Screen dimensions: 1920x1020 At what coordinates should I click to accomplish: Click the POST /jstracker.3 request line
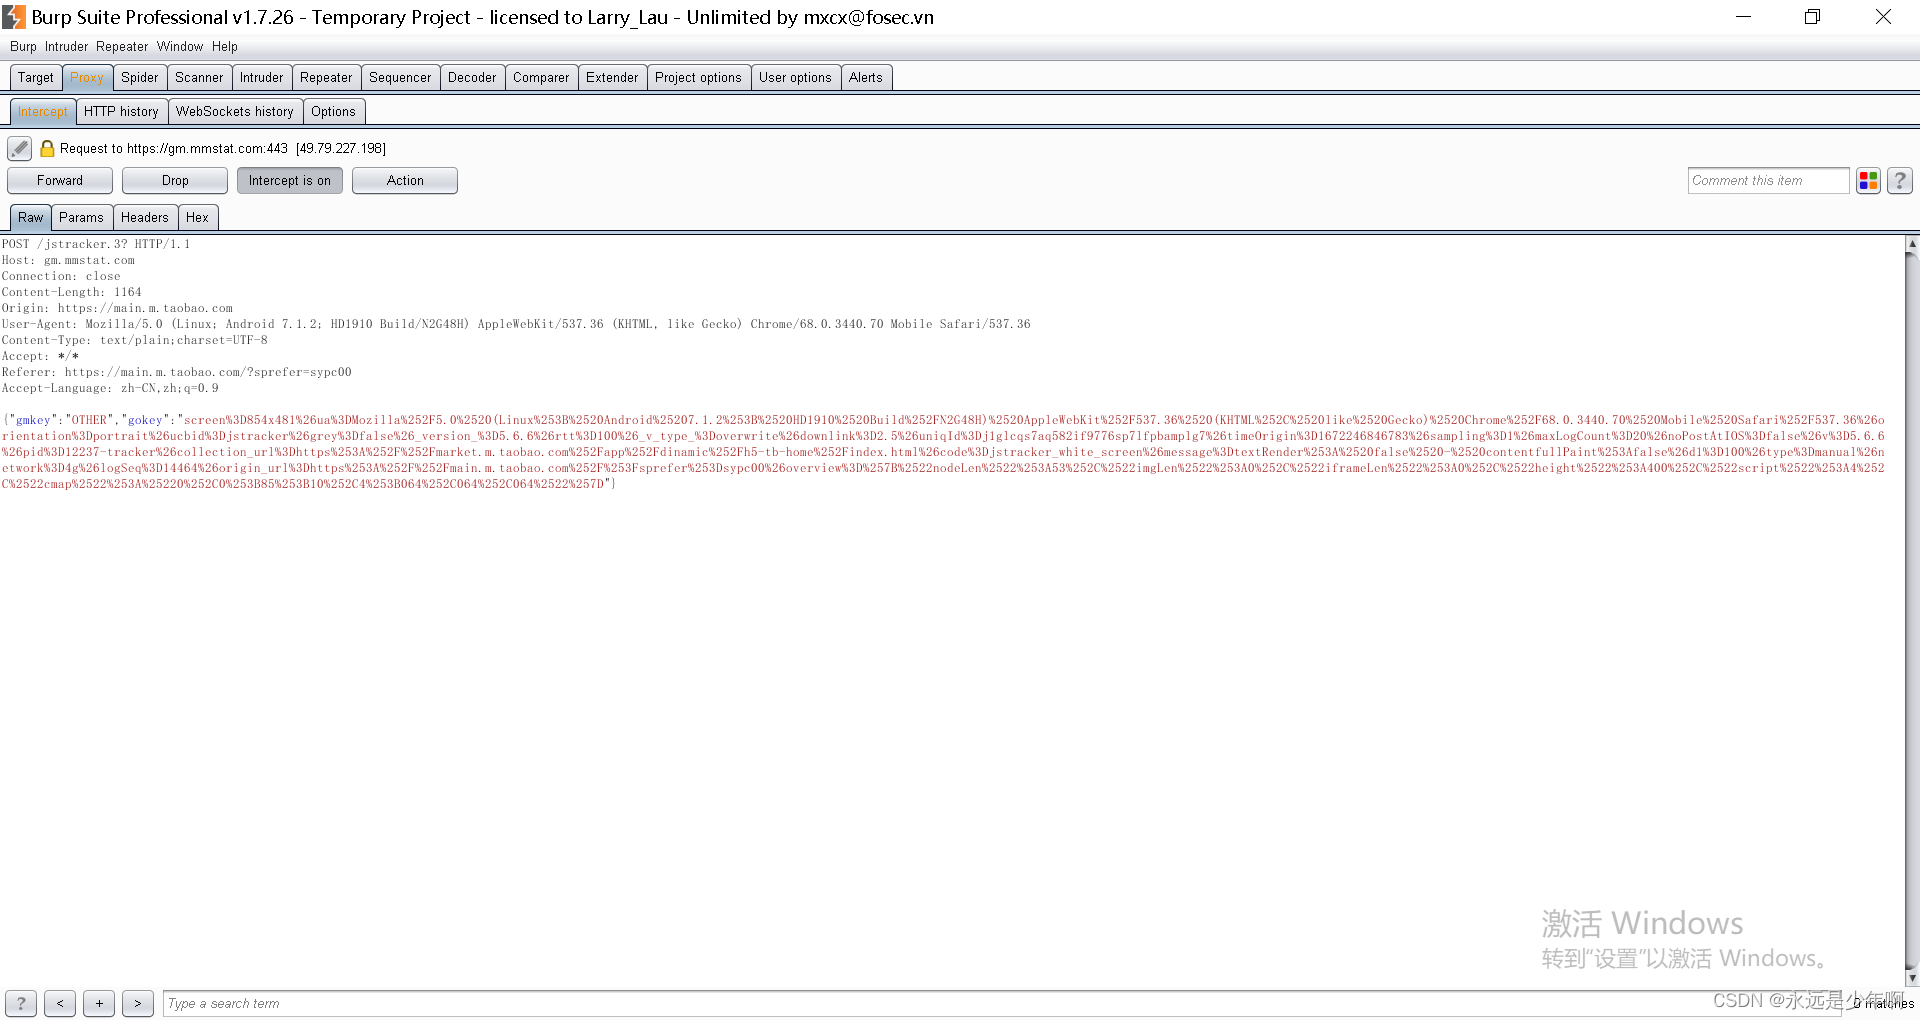click(x=96, y=244)
